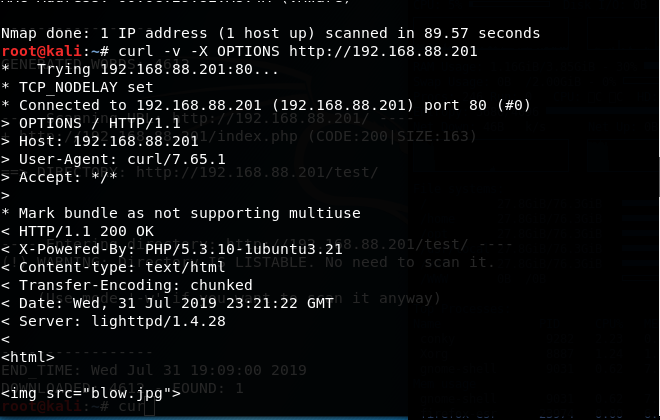Open the http://192.168.88.201 URL in the curl command

coord(383,51)
